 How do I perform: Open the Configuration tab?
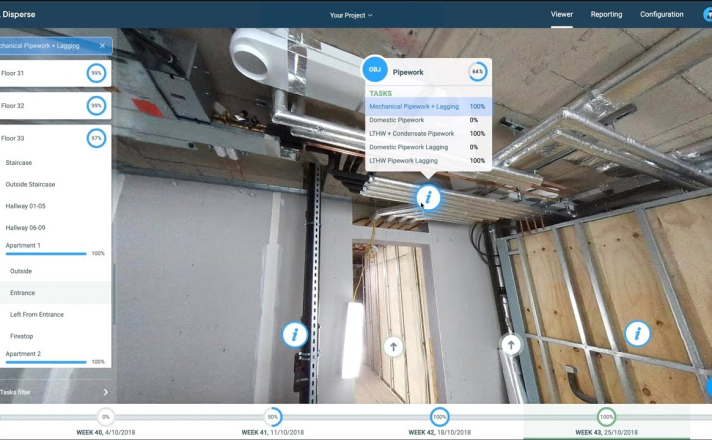coord(662,14)
